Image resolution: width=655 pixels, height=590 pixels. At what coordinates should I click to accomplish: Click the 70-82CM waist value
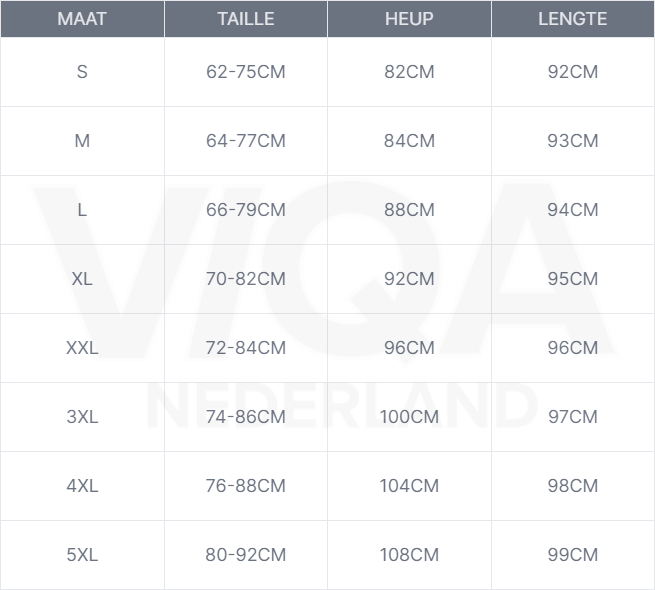[x=245, y=279]
